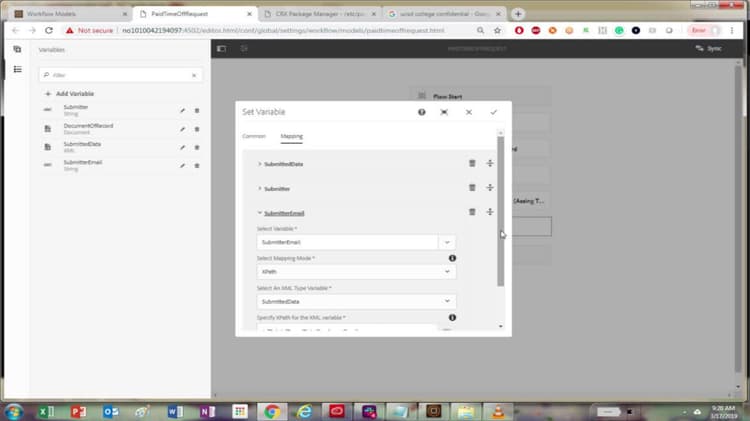This screenshot has height=421, width=750.
Task: Switch to the Mapping tab
Action: pos(291,136)
